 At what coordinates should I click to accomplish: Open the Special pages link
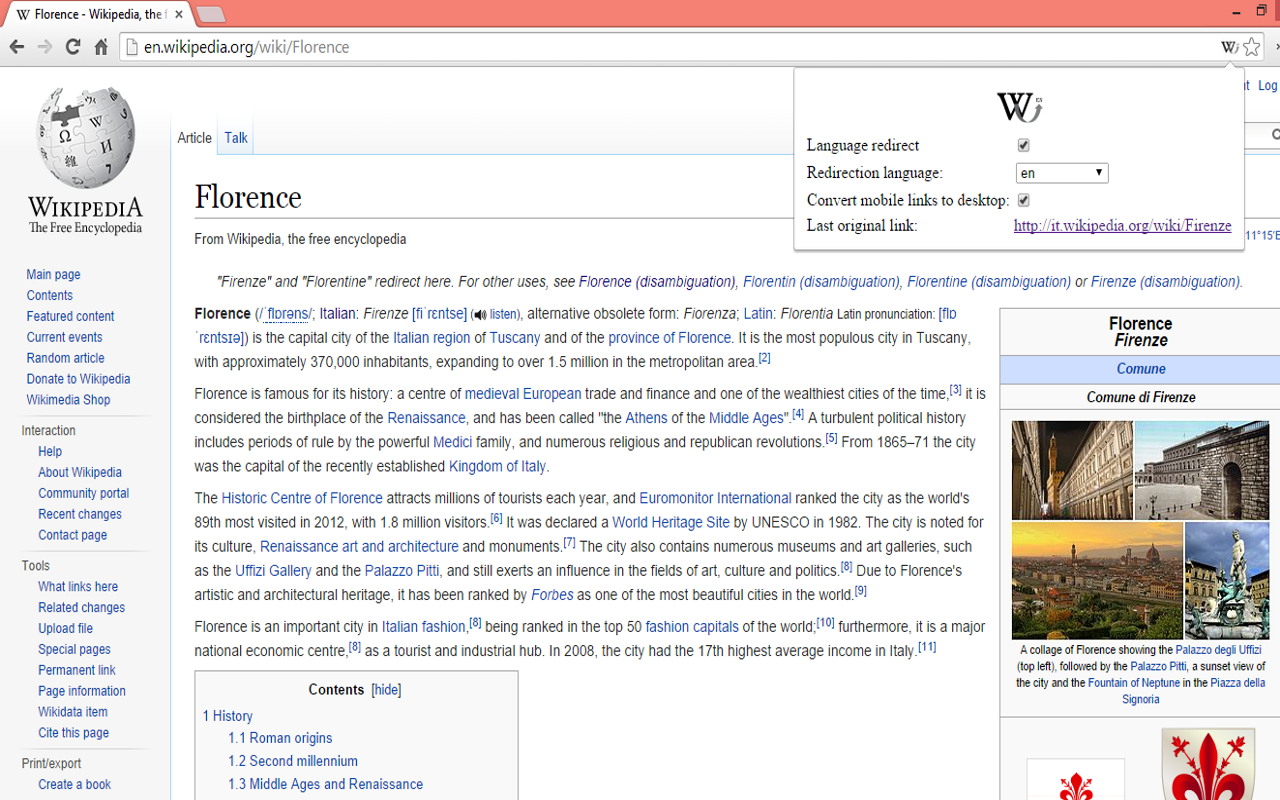(74, 649)
